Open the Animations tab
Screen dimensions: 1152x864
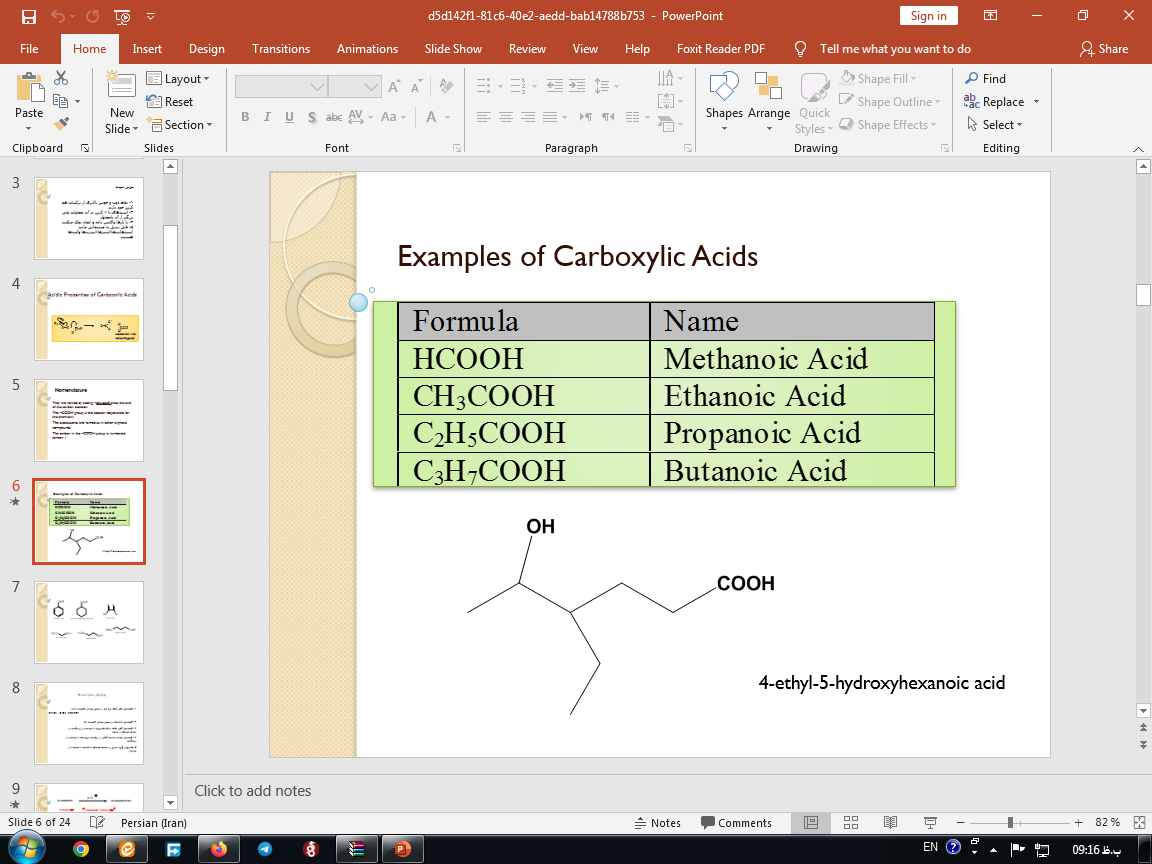point(367,48)
